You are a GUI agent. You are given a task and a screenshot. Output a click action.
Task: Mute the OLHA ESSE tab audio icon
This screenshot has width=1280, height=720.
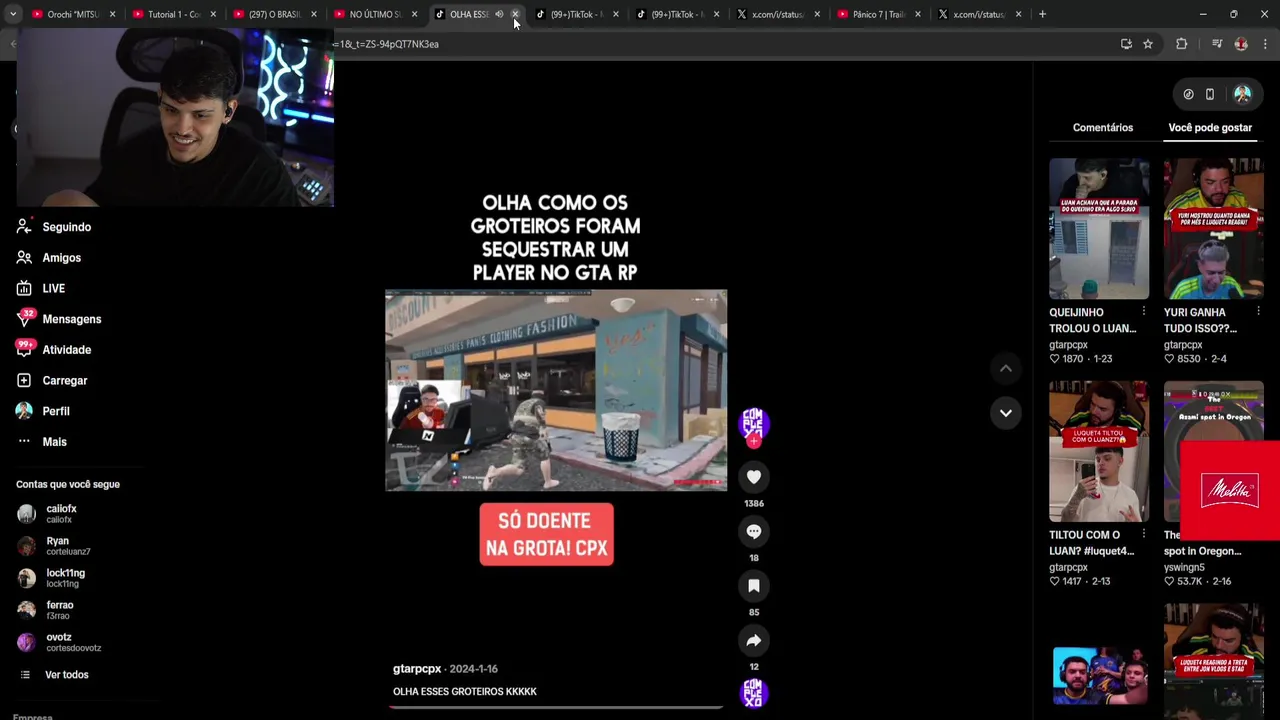[499, 14]
